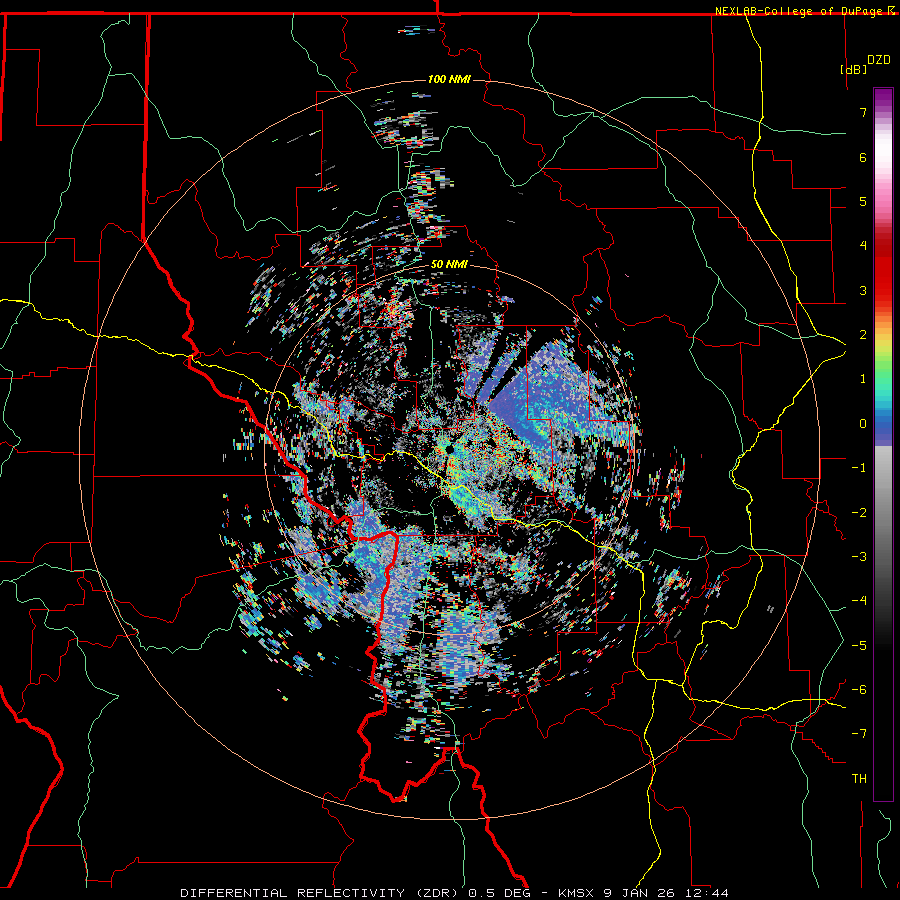Viewport: 900px width, 900px height.
Task: Click the Differential Reflectivity product title caption
Action: pyautogui.click(x=454, y=893)
